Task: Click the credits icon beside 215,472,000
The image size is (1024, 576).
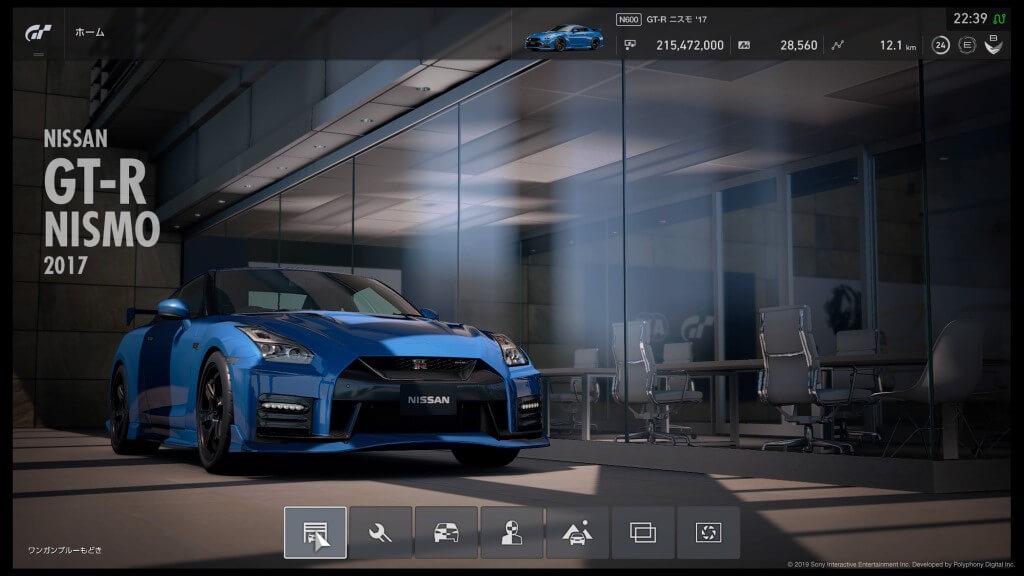Action: [630, 45]
